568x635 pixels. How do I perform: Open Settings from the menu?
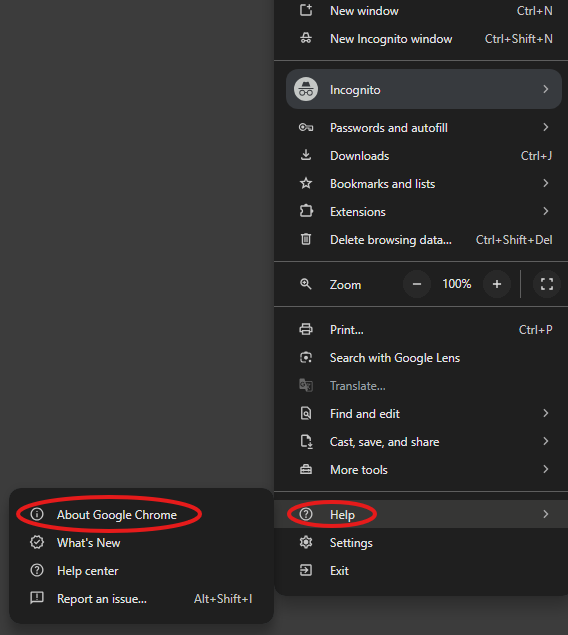coord(421,543)
